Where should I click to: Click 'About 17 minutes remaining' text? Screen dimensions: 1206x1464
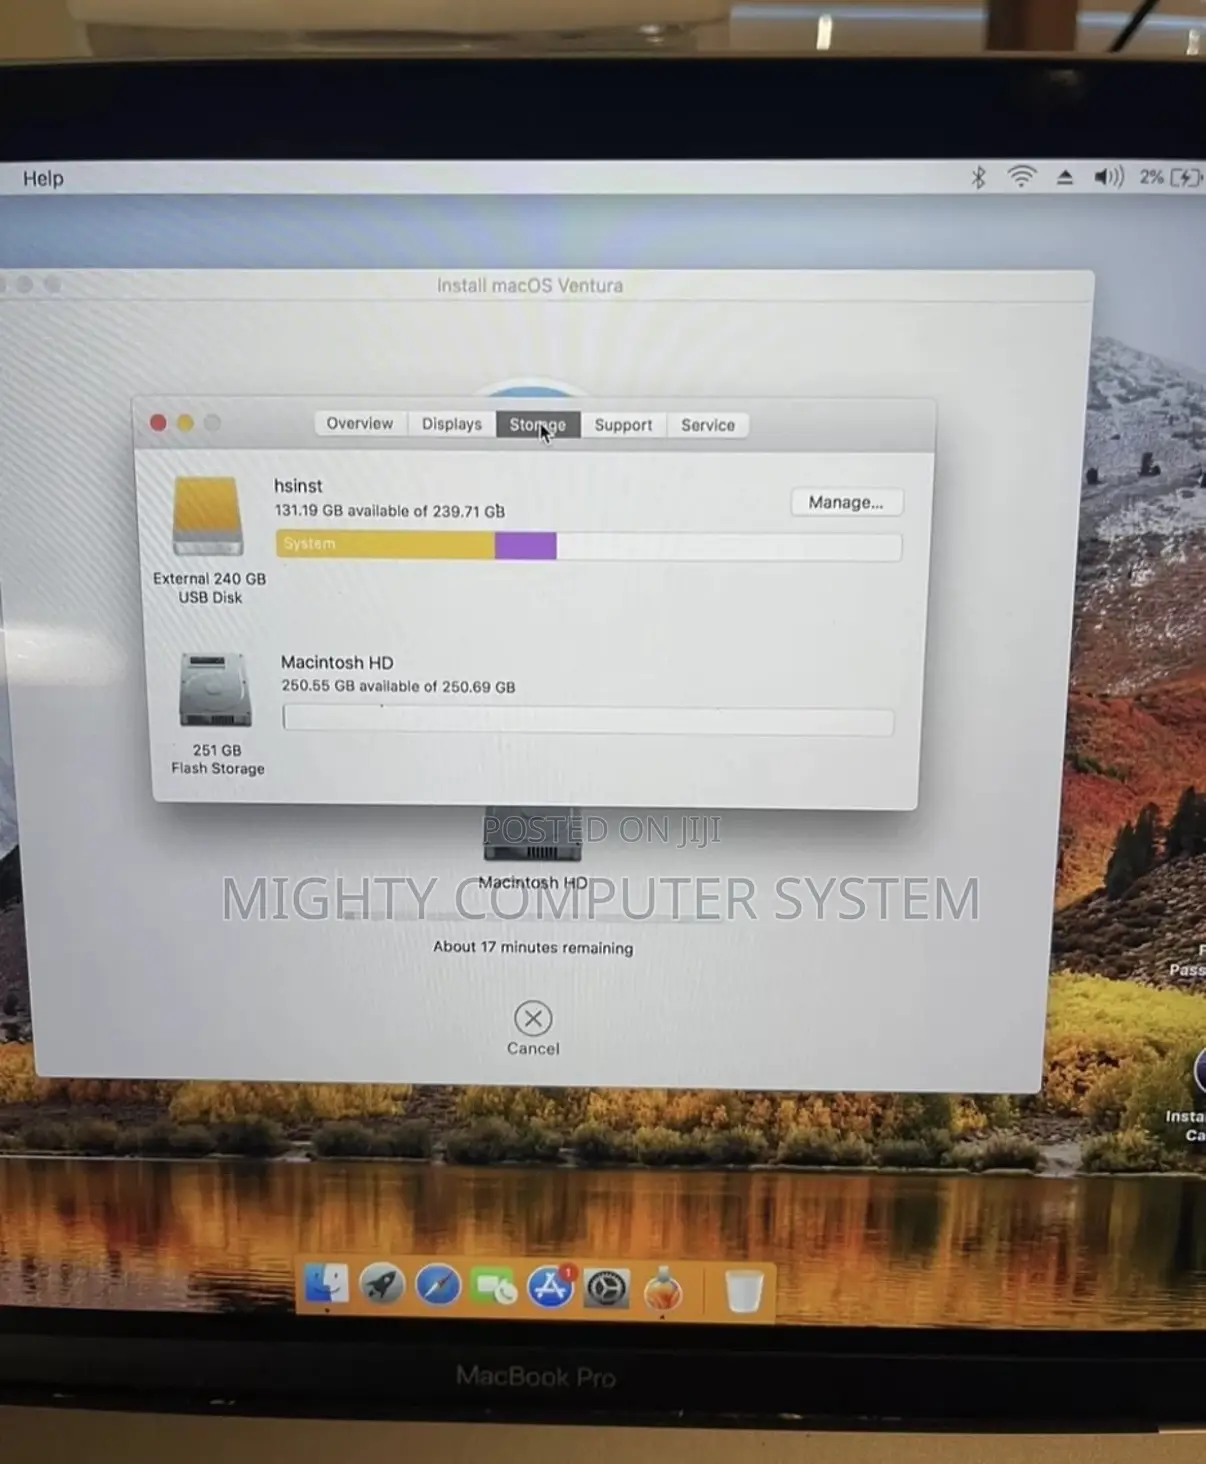[x=533, y=947]
